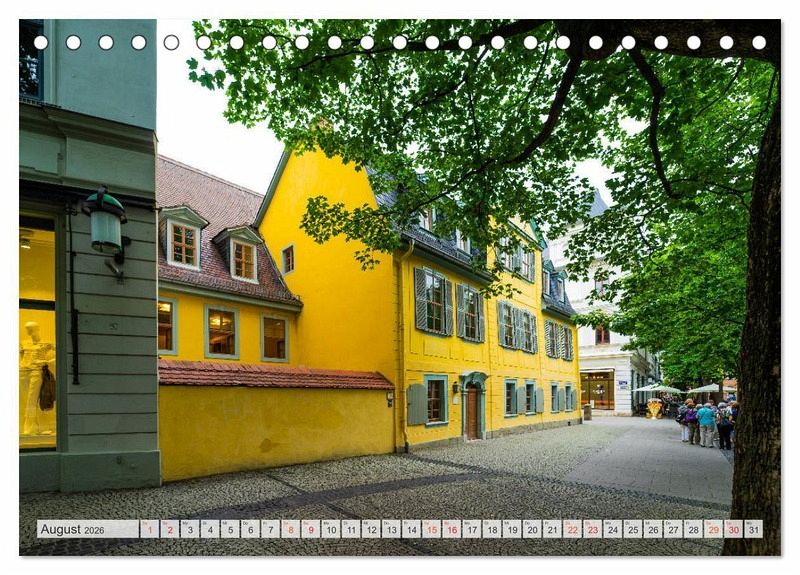The image size is (800, 575).
Task: Select Sunday 2 in the date strip
Action: click(x=169, y=529)
